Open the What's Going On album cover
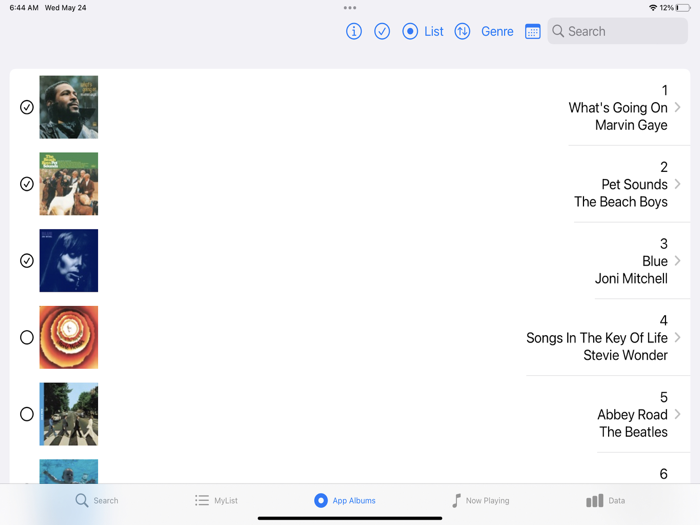The height and width of the screenshot is (525, 700). (69, 107)
